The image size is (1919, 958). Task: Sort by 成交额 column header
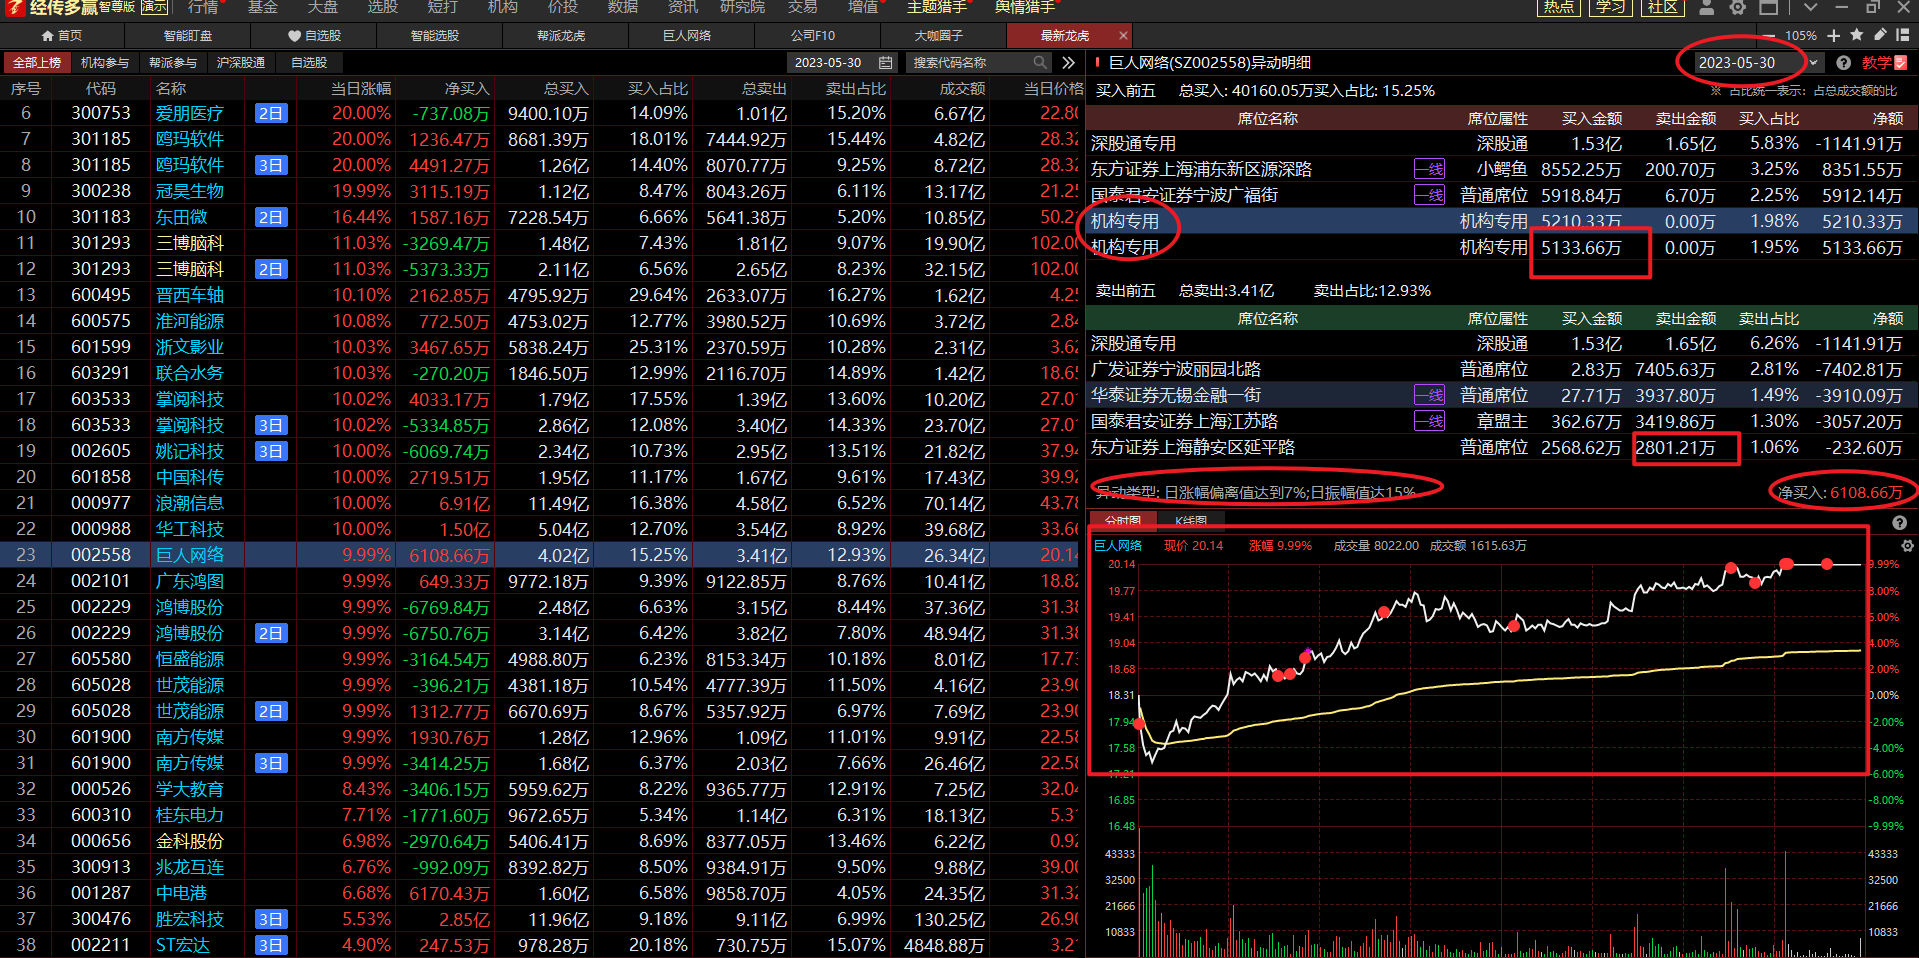[x=963, y=88]
